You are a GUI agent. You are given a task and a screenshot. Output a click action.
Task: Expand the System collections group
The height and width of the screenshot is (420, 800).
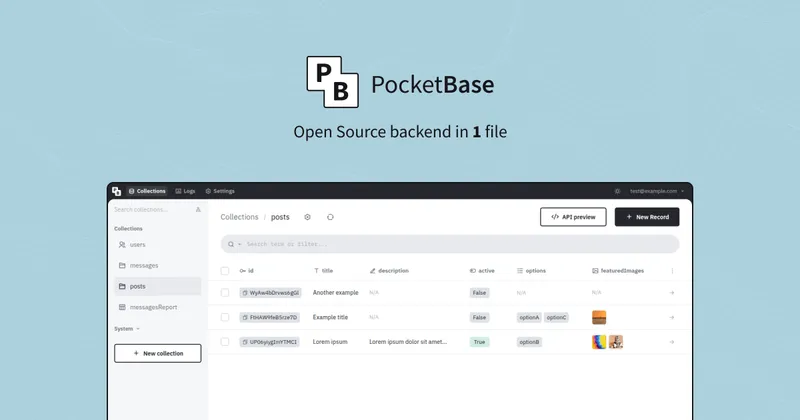[127, 329]
